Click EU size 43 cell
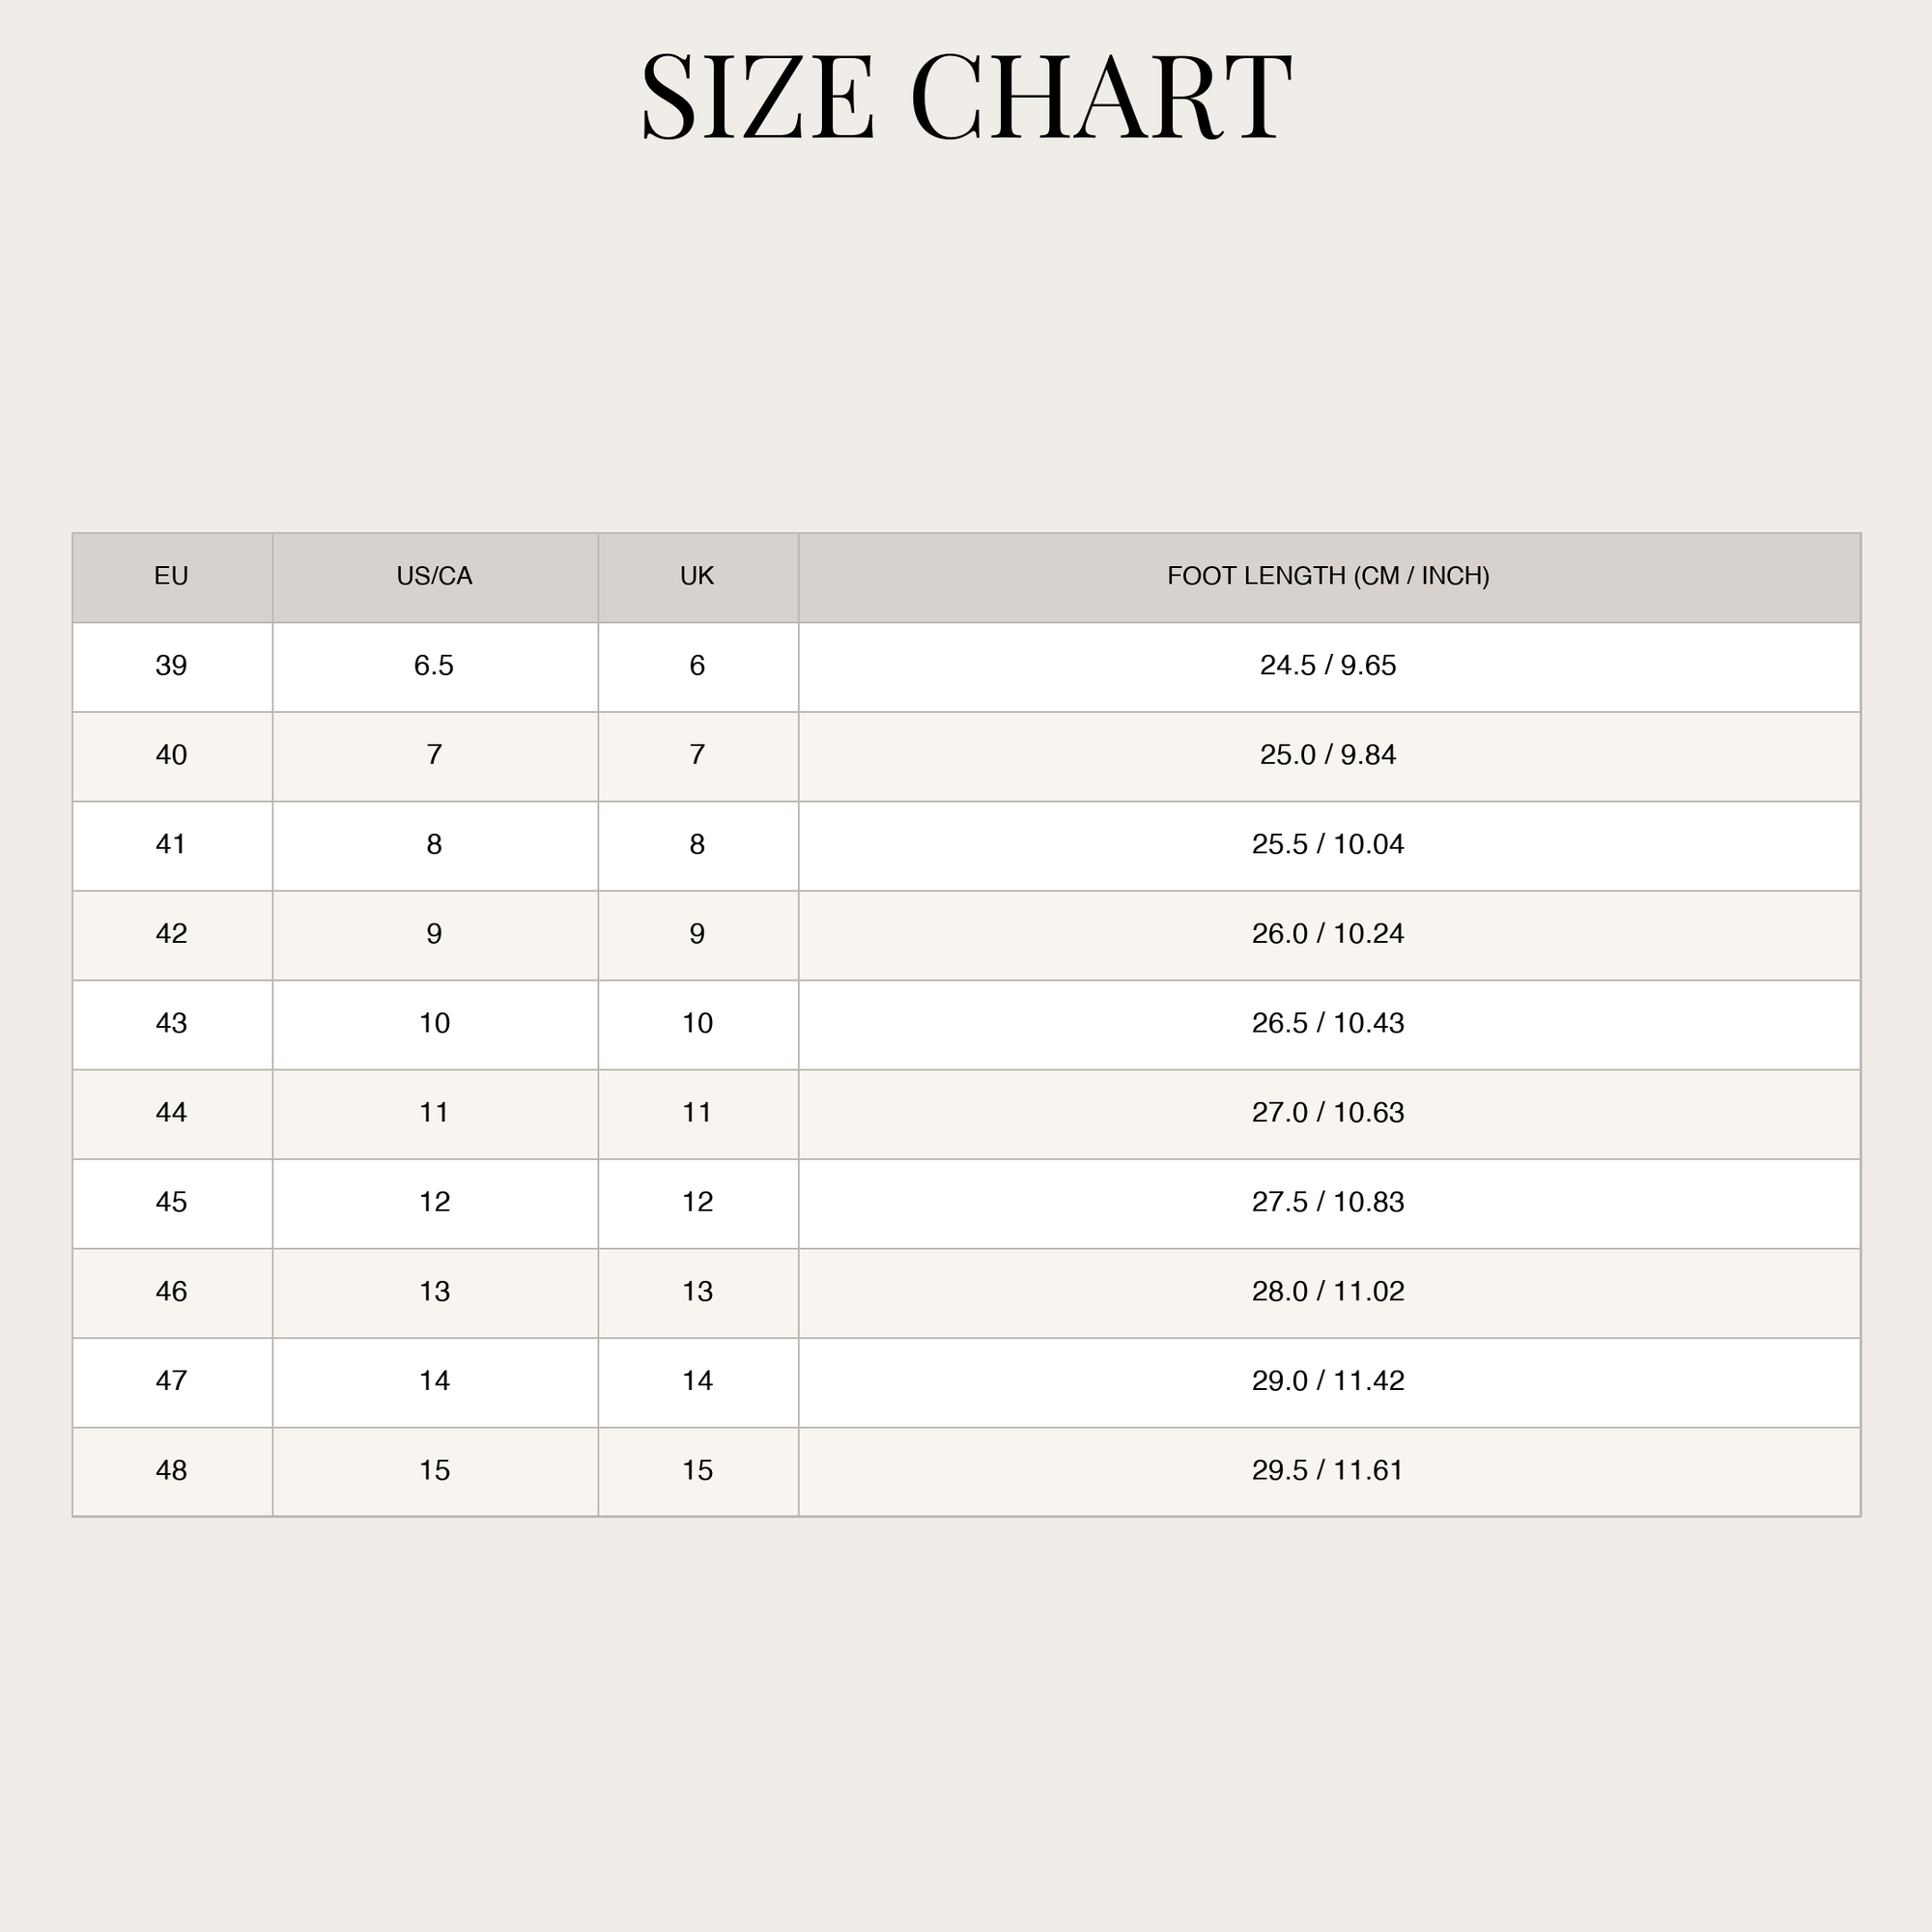 pos(171,1024)
